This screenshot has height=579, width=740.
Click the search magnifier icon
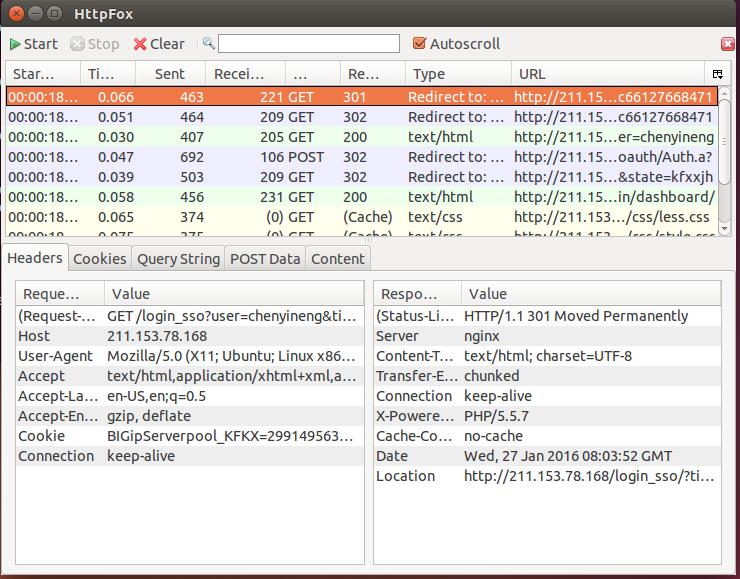click(208, 44)
